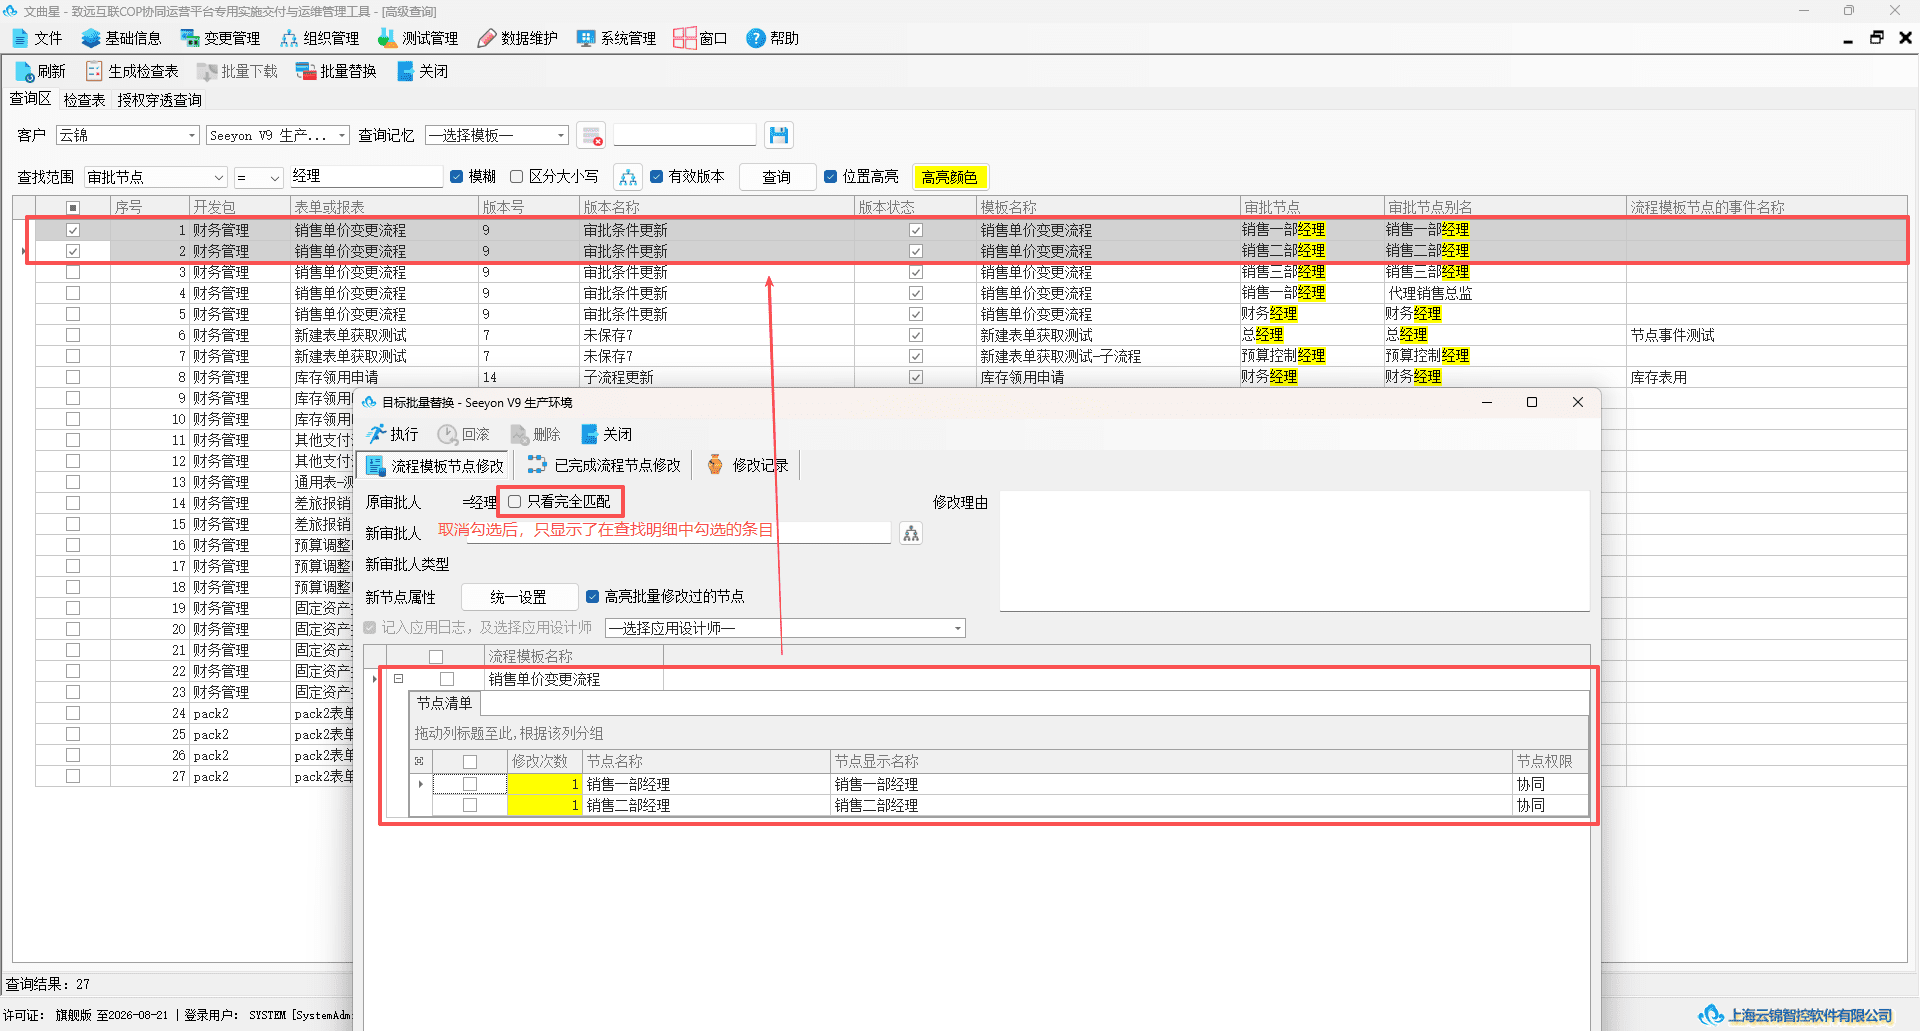Click the org tree icon beside 区分大小写
This screenshot has height=1031, width=1920.
(628, 177)
